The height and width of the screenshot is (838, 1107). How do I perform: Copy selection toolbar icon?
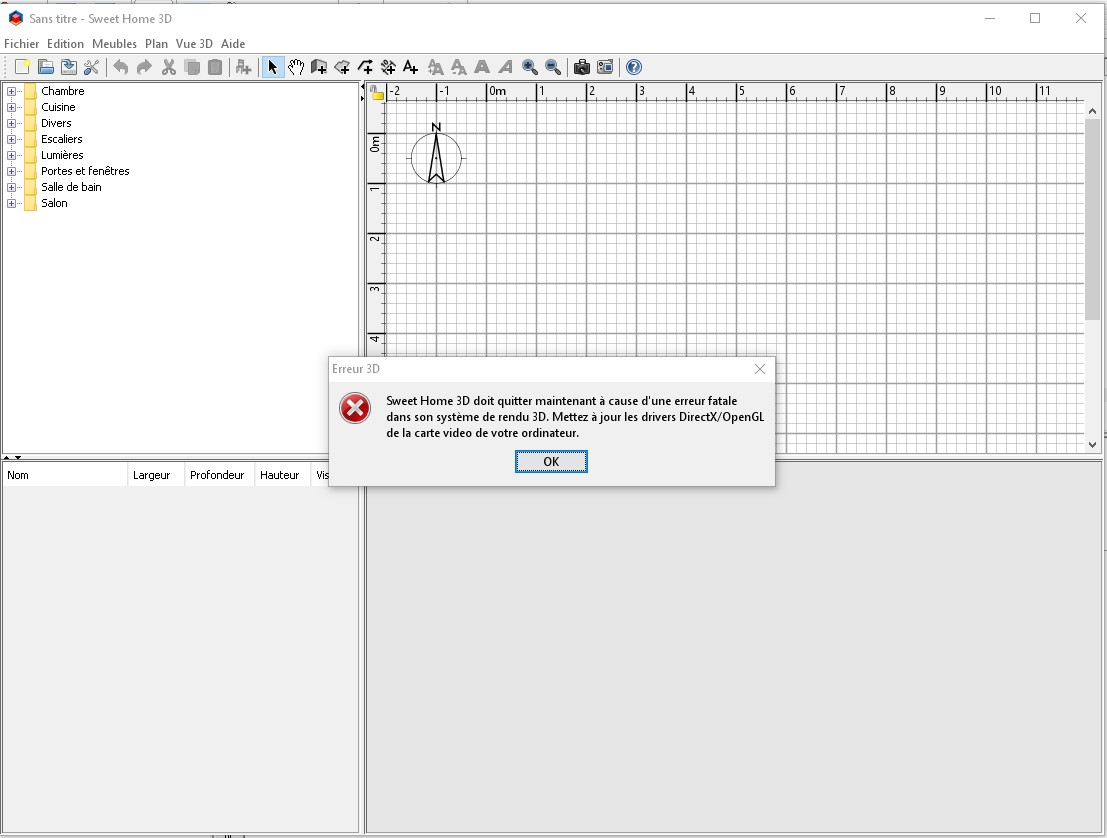(x=192, y=67)
